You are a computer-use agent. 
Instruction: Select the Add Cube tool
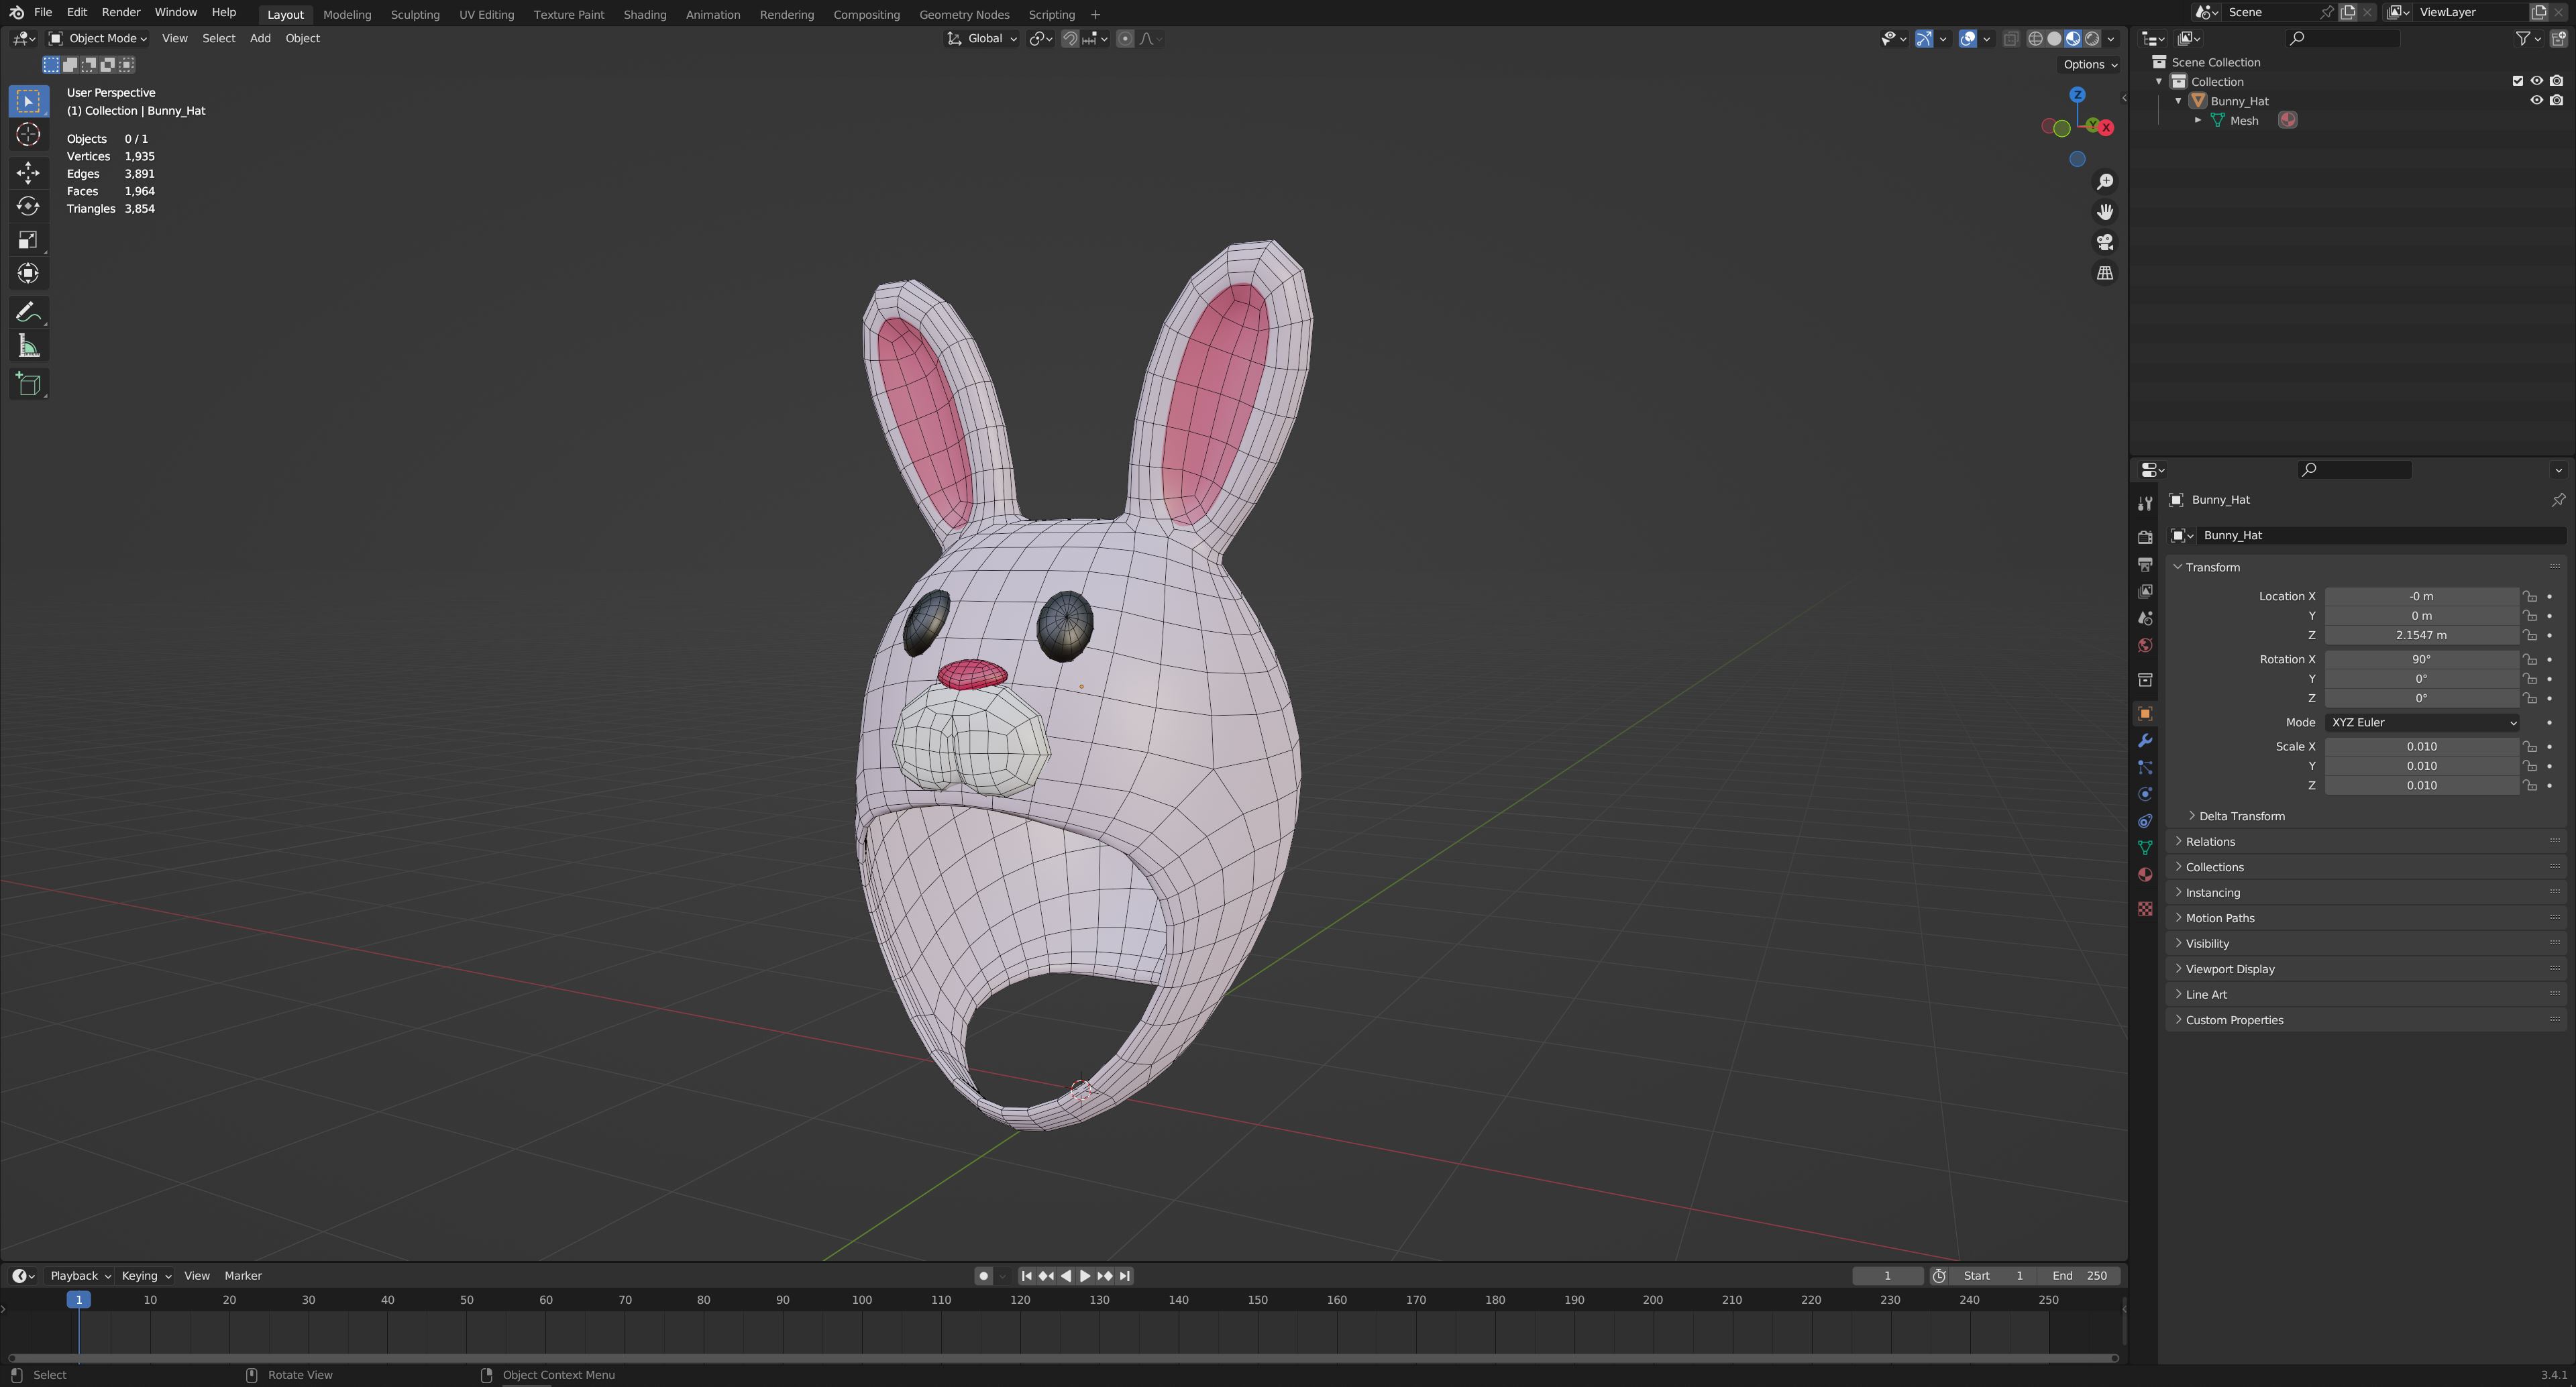pos(28,384)
